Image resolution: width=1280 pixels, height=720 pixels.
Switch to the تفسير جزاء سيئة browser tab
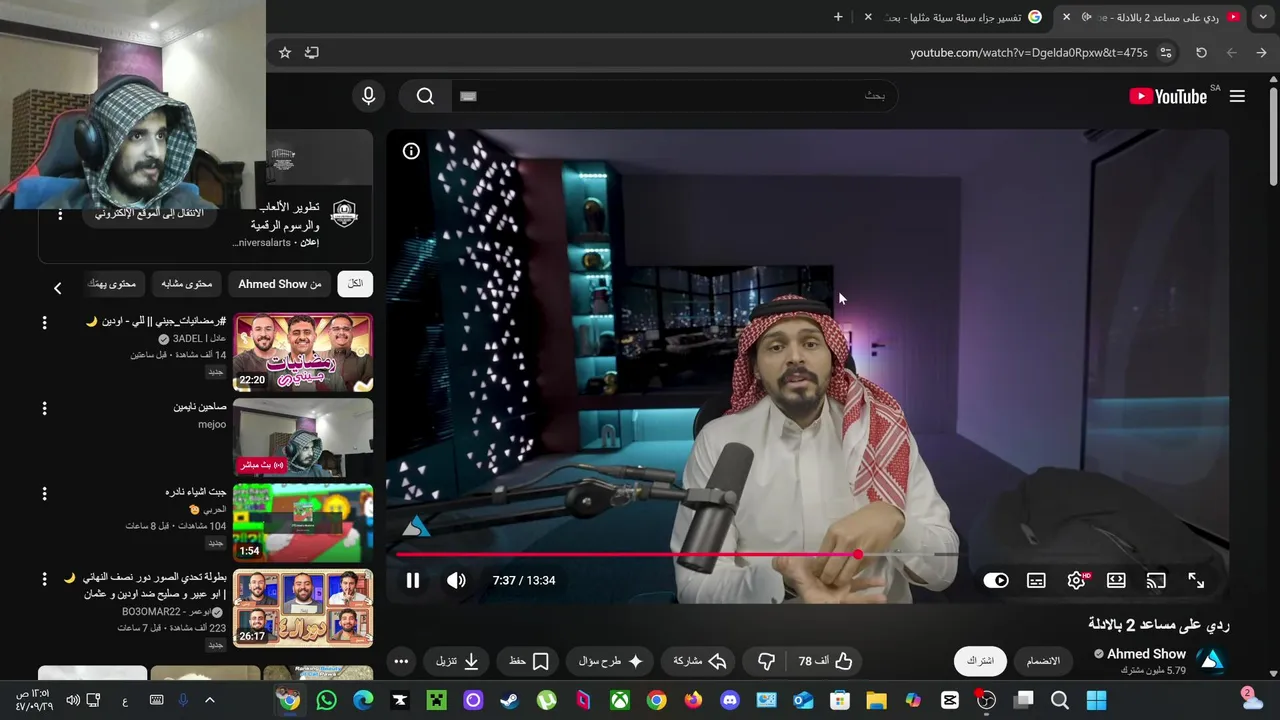coord(964,17)
